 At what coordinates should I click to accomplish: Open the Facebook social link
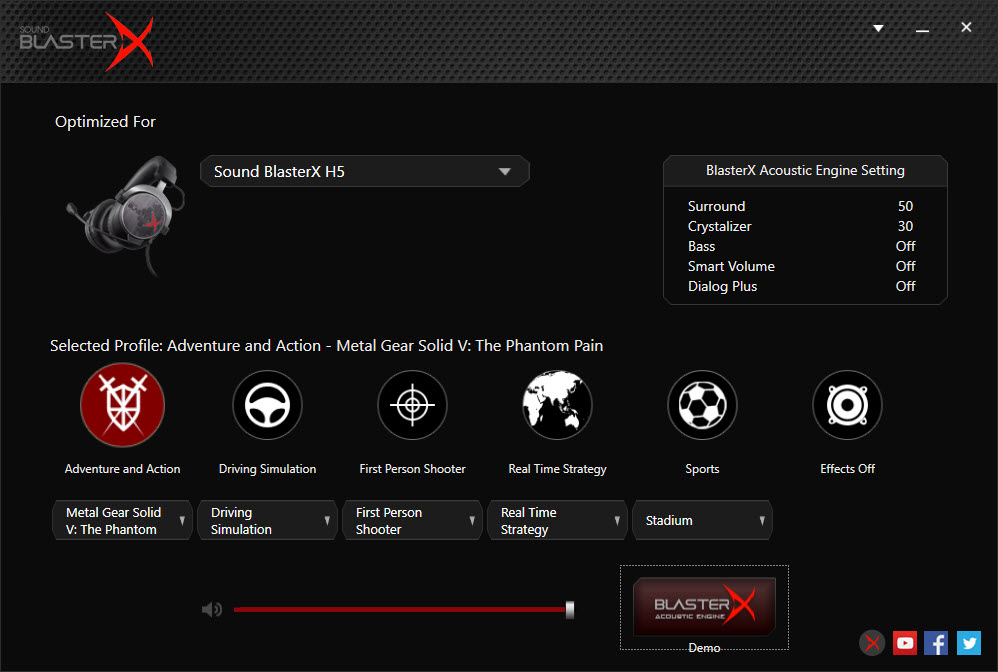(x=936, y=643)
